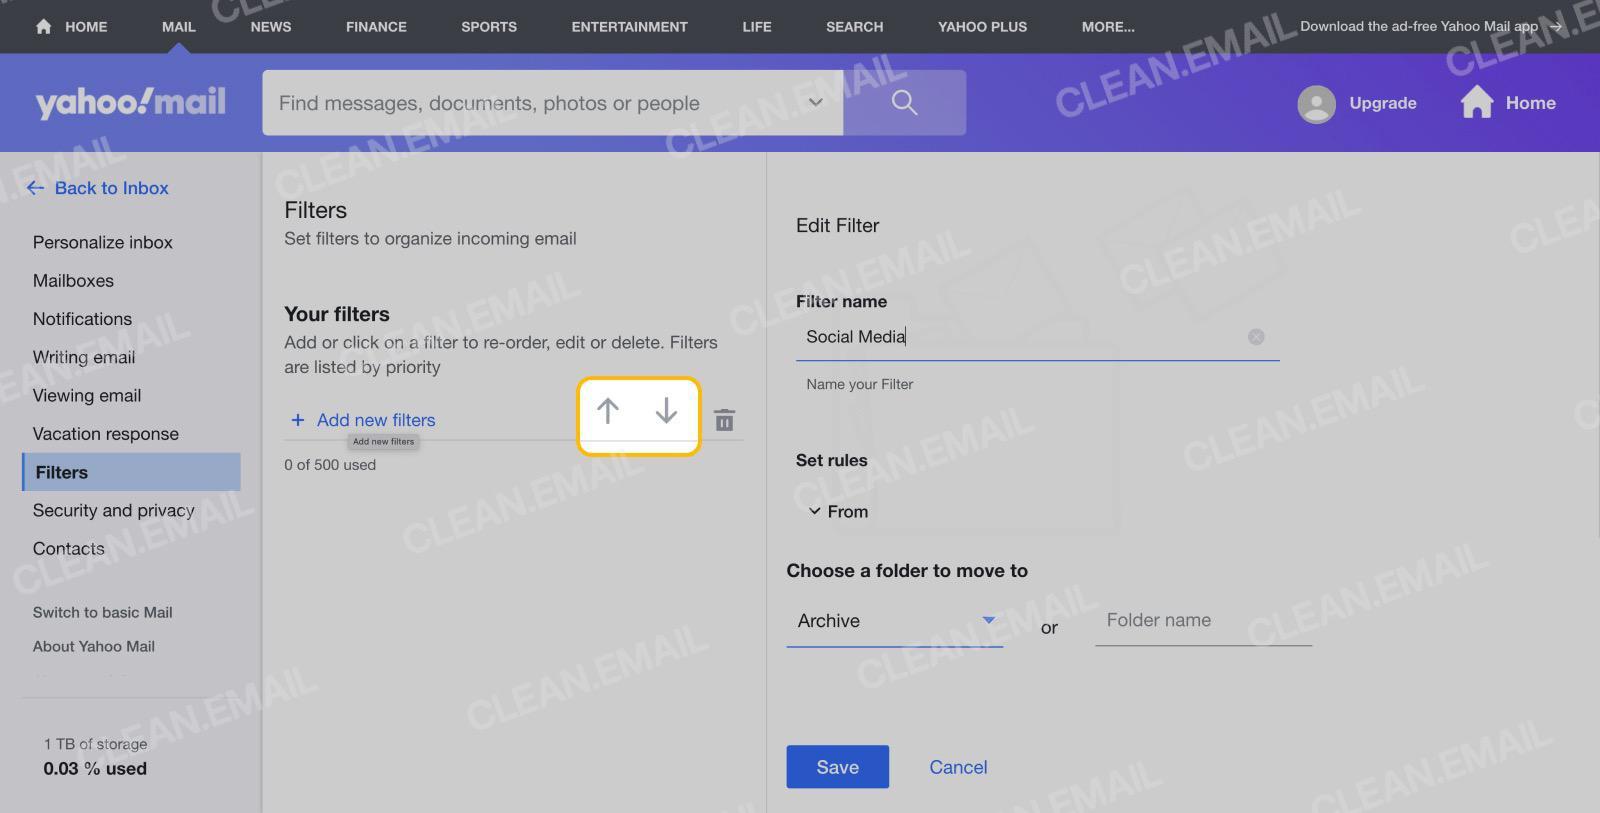
Task: Open the MAIL tab in top navigation
Action: click(179, 27)
